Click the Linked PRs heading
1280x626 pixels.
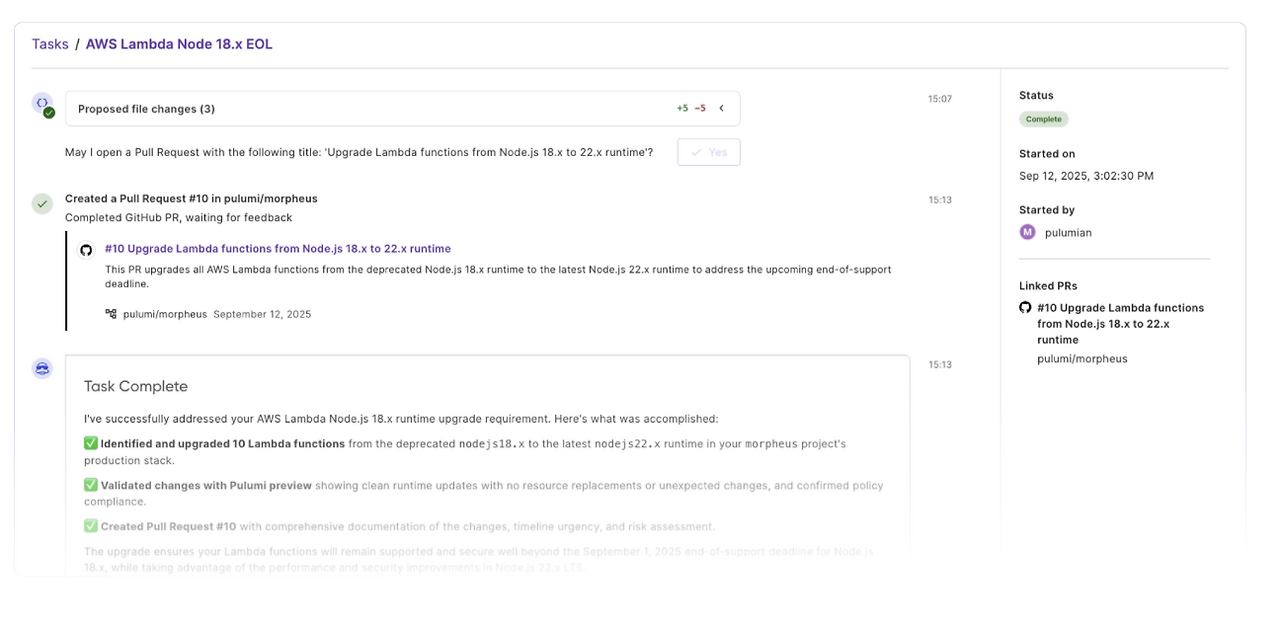coord(1048,286)
